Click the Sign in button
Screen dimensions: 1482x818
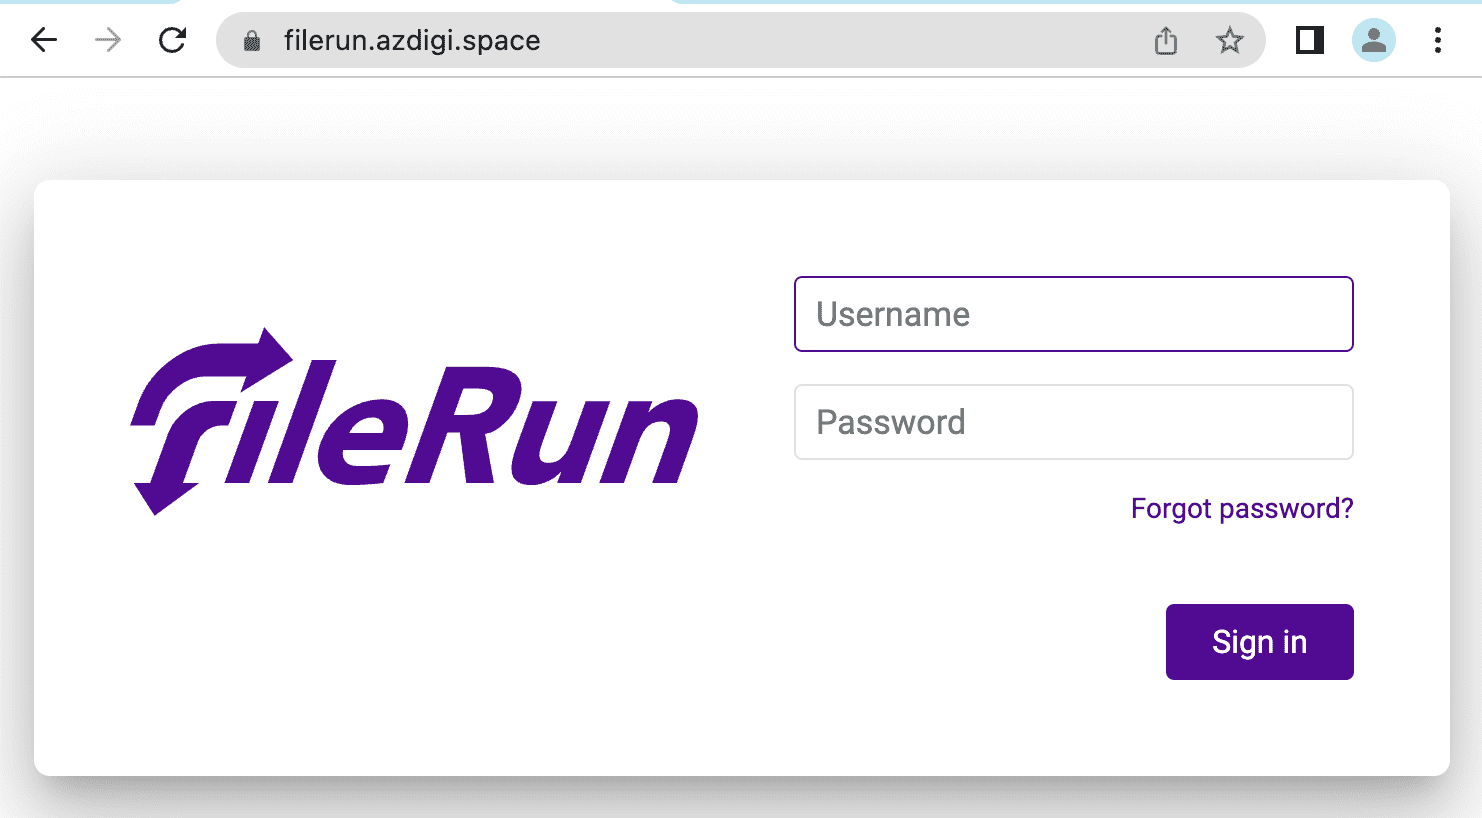(1260, 642)
